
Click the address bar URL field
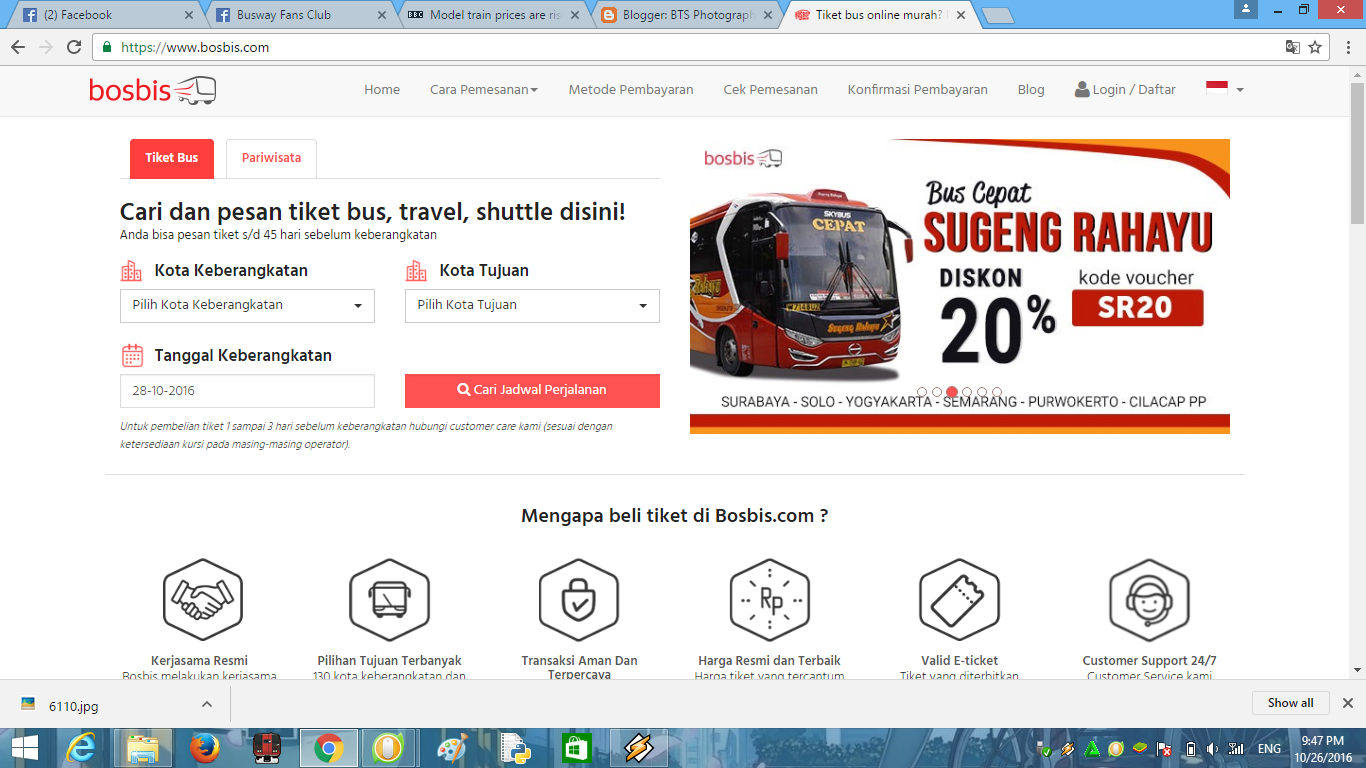tap(690, 47)
